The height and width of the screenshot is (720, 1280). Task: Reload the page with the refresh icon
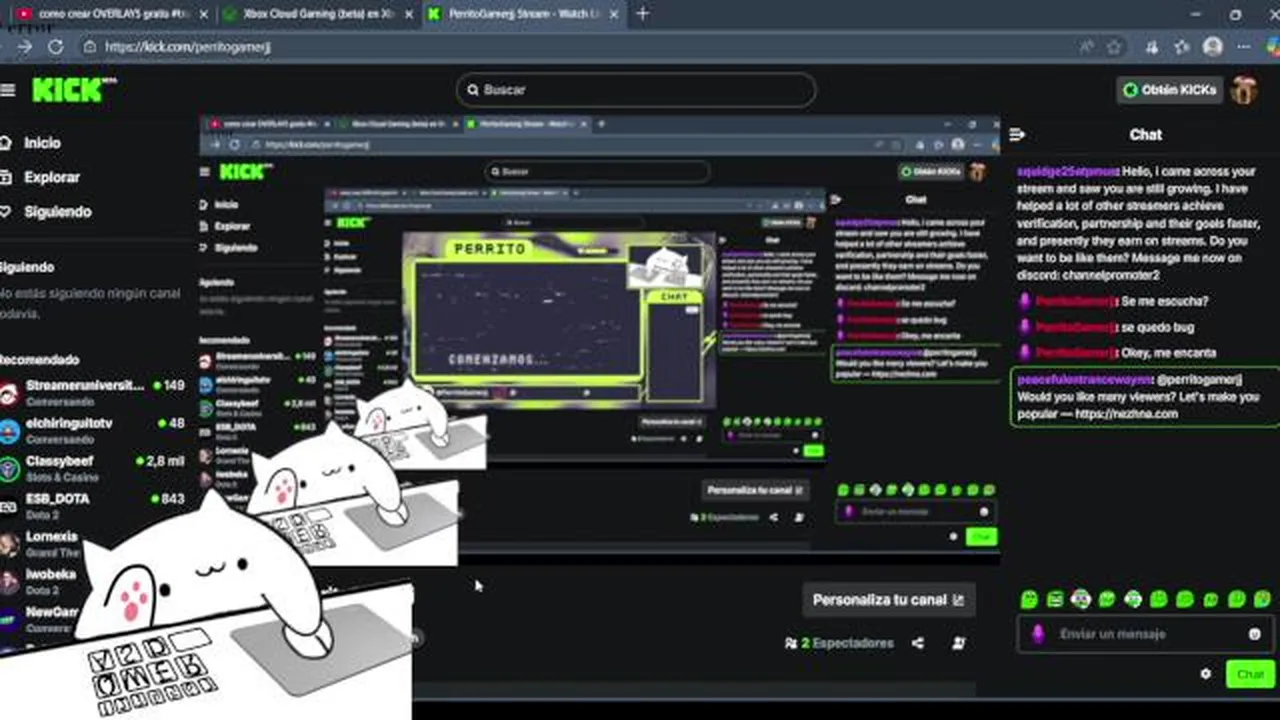coord(55,47)
